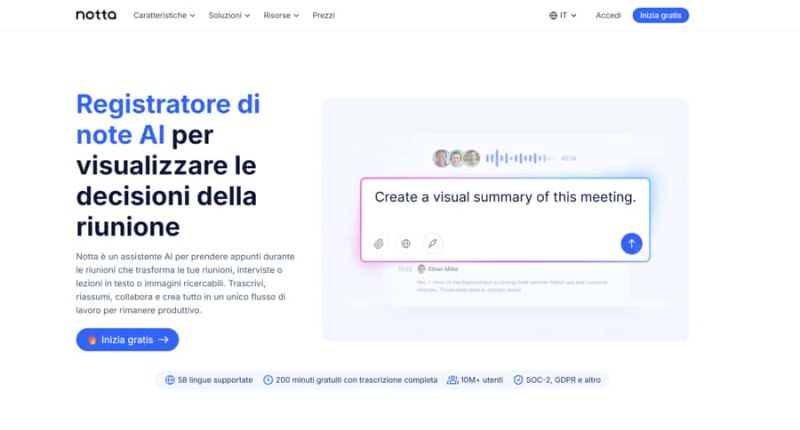
Task: Go to the Prezzi page
Action: point(323,16)
